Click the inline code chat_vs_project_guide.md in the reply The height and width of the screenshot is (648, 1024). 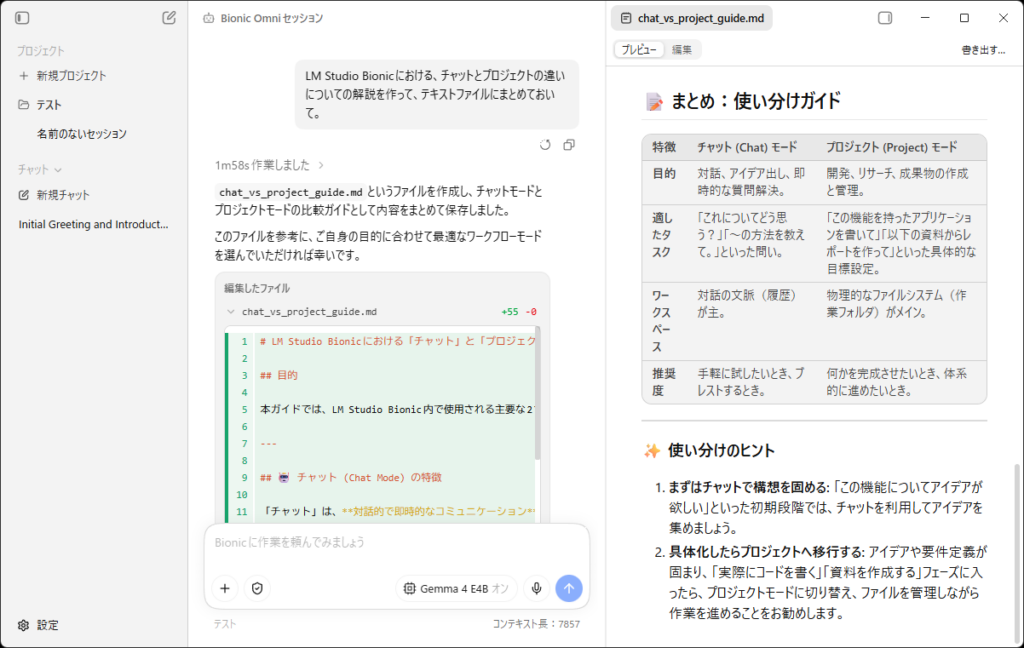[290, 192]
